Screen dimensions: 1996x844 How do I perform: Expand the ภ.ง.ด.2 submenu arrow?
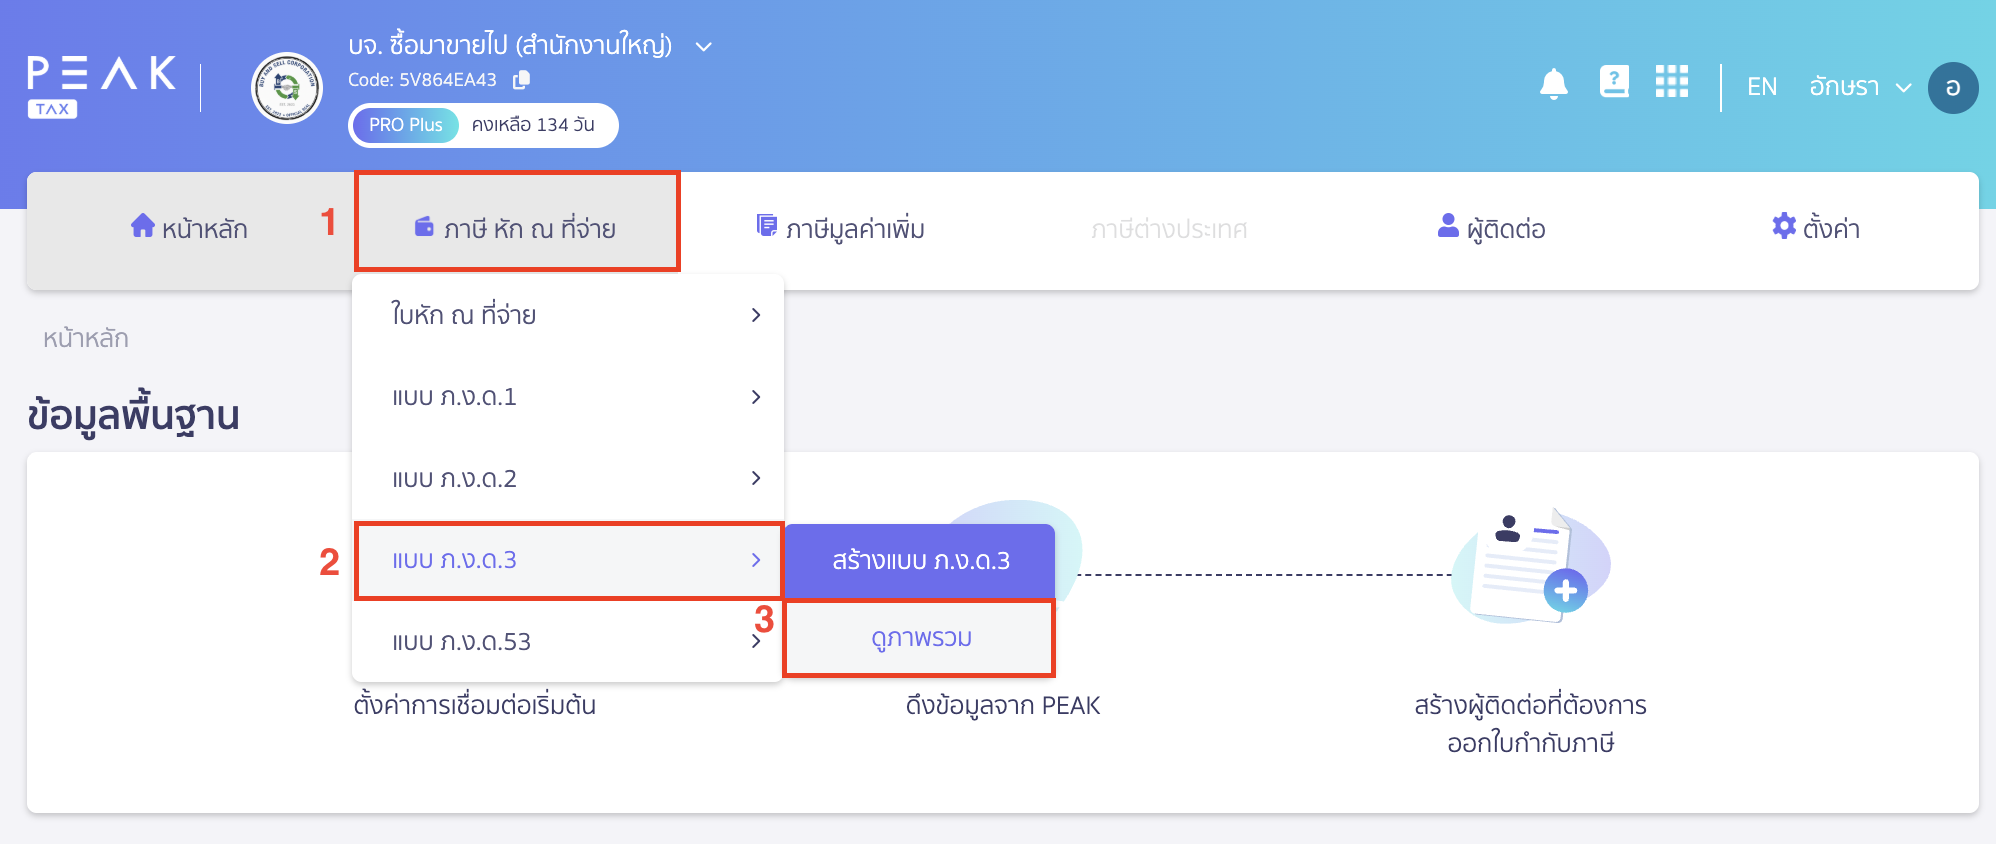[x=756, y=478]
